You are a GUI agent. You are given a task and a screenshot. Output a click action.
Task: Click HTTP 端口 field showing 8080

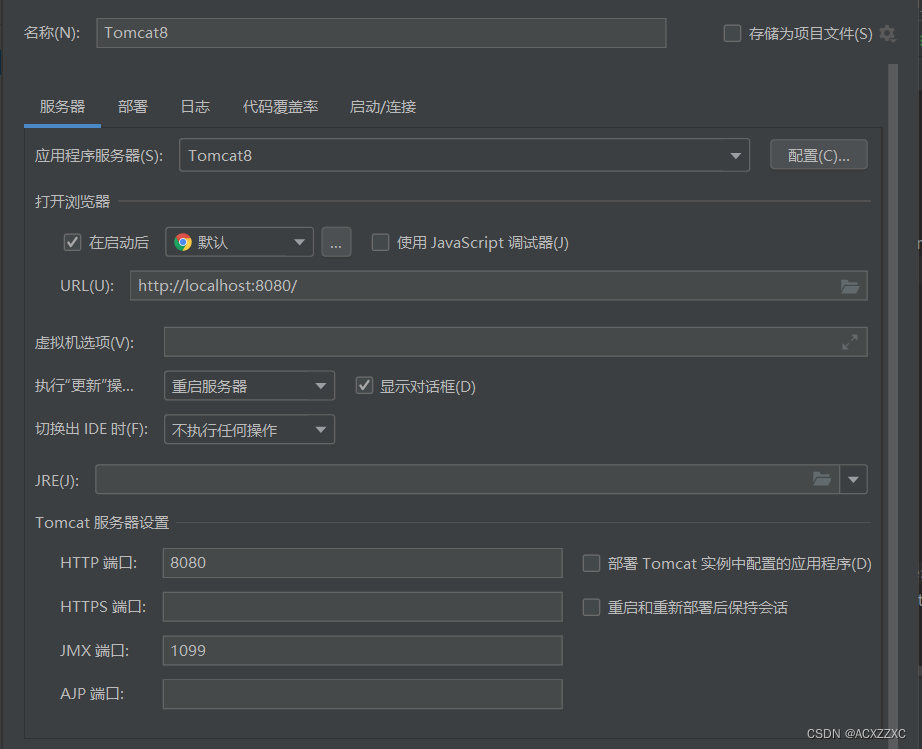point(363,563)
